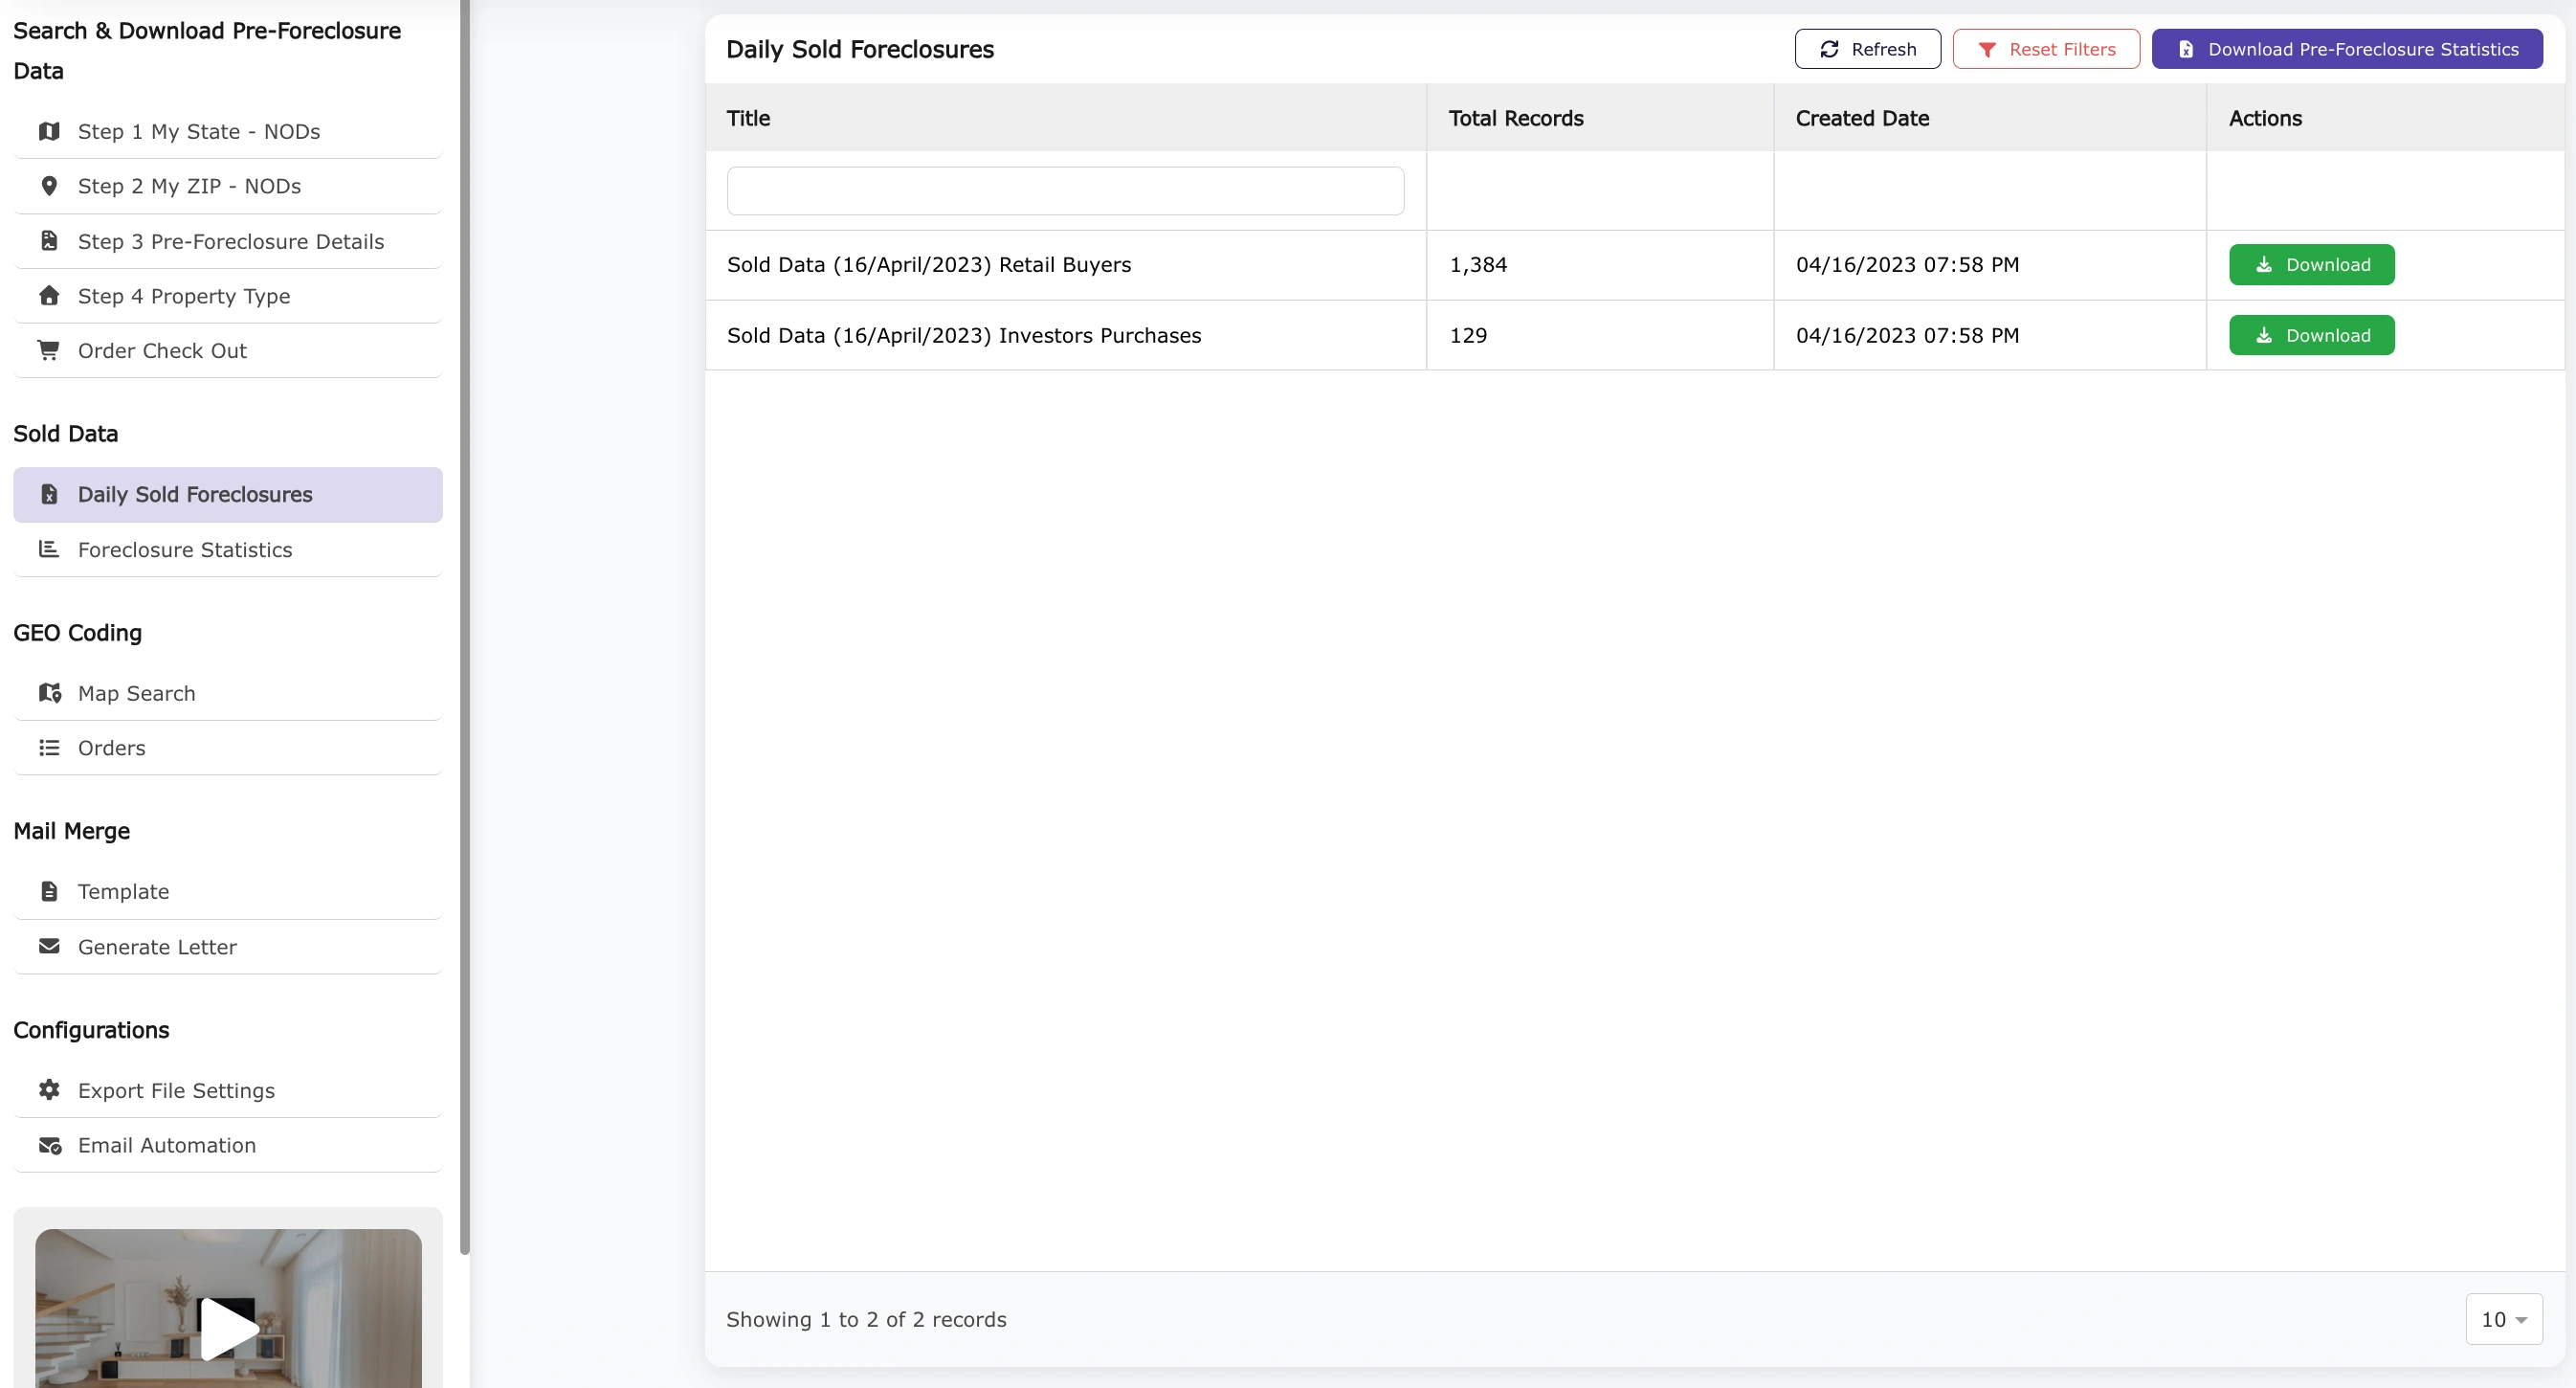Click the map icon beside Step 1 My State
2576x1388 pixels.
pos(49,131)
